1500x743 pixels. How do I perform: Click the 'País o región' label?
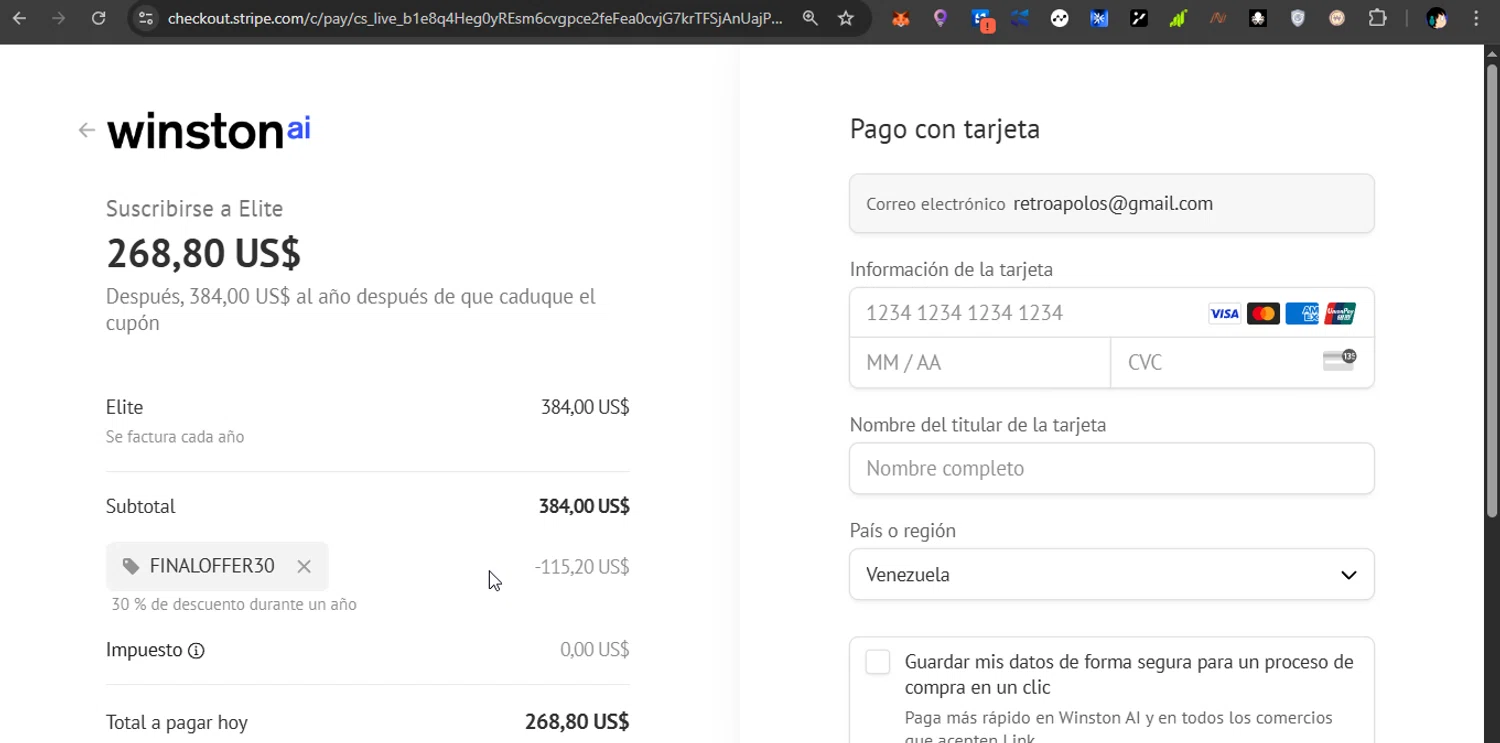coord(903,531)
